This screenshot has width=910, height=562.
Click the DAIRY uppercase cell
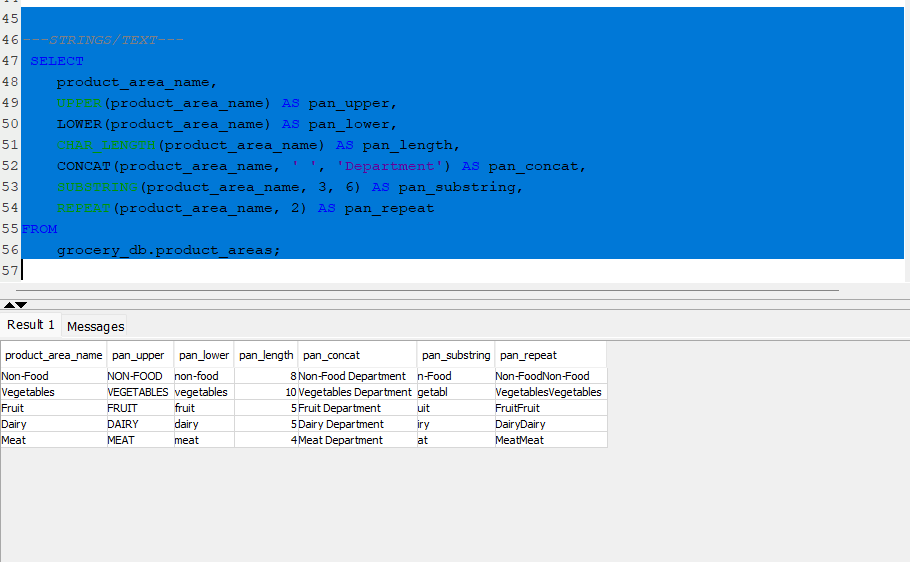pyautogui.click(x=140, y=424)
